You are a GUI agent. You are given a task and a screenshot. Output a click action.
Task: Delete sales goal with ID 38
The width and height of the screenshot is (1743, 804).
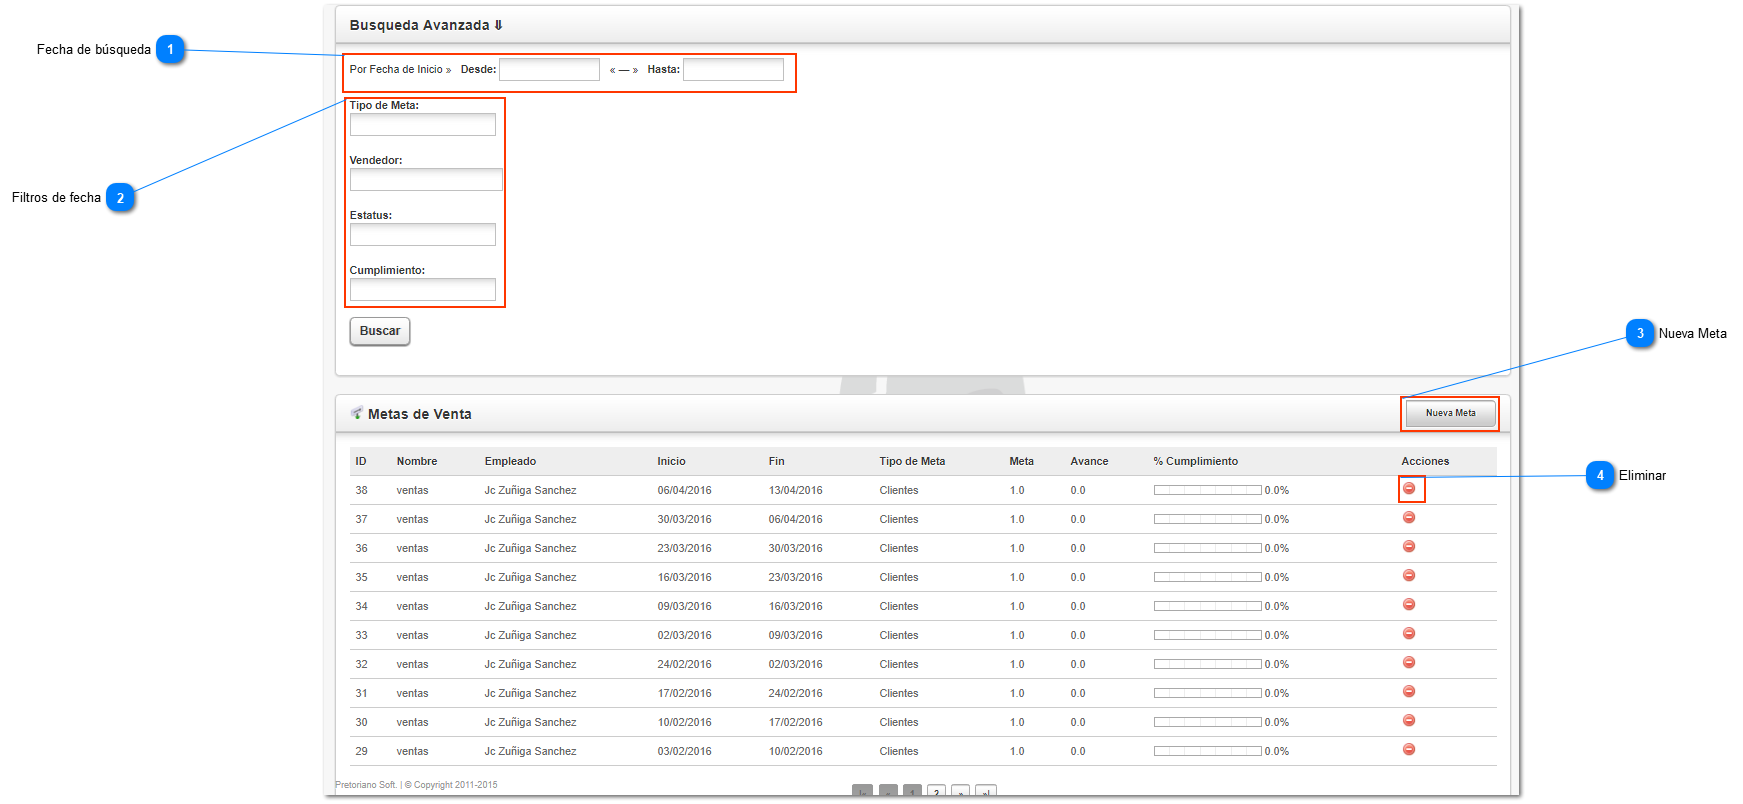click(1409, 488)
